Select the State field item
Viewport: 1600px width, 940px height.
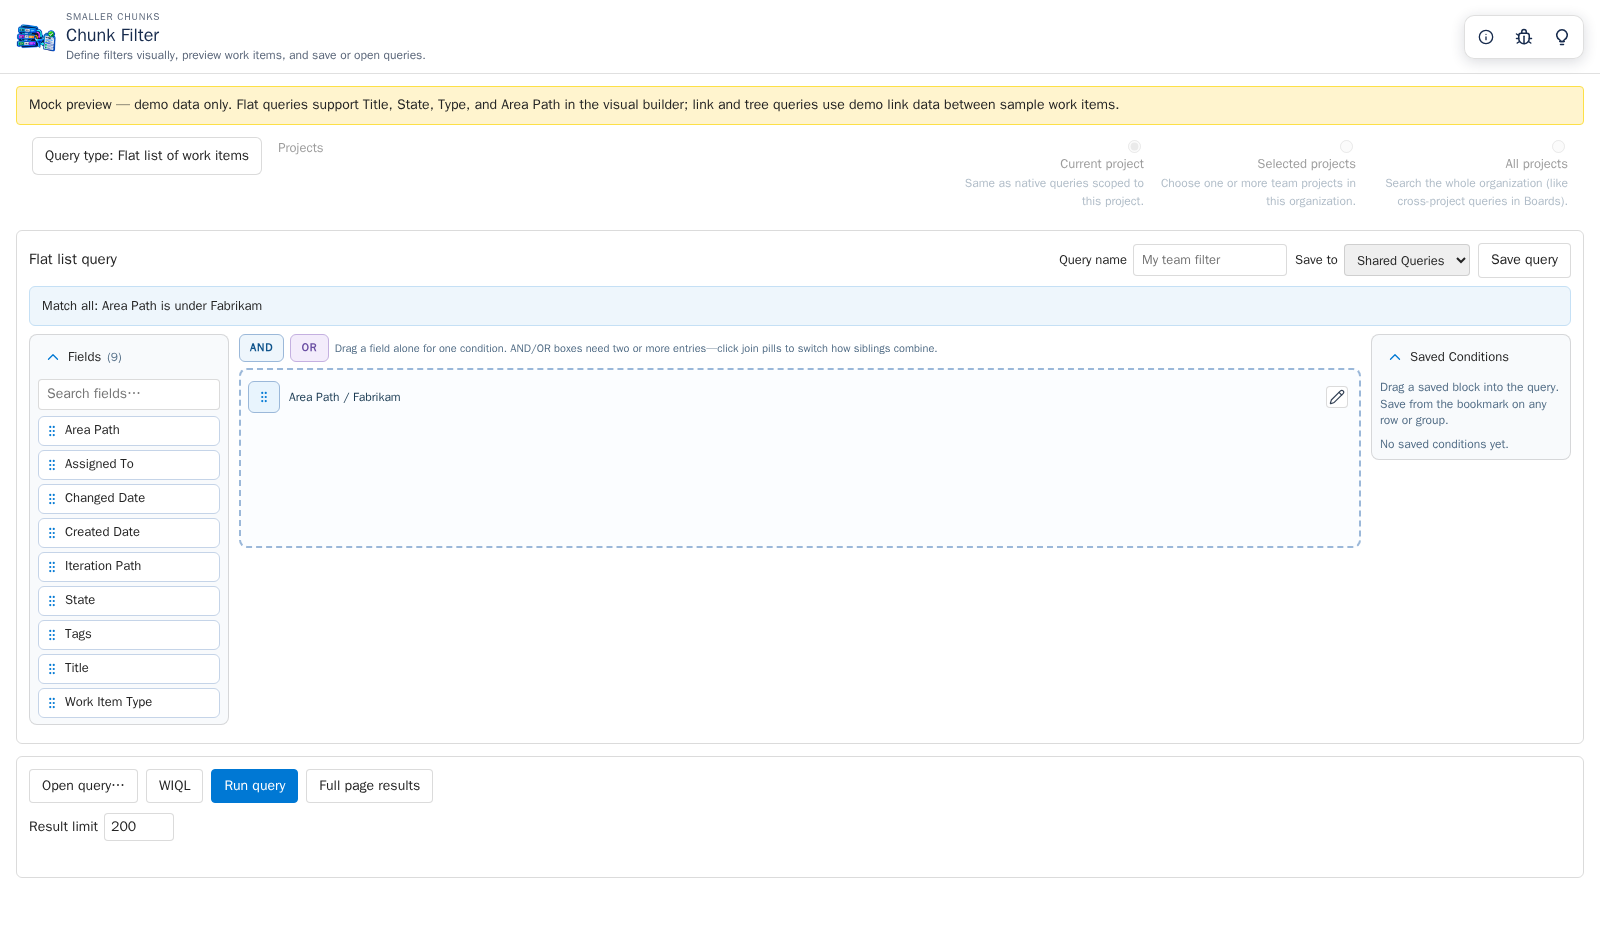[x=129, y=601]
